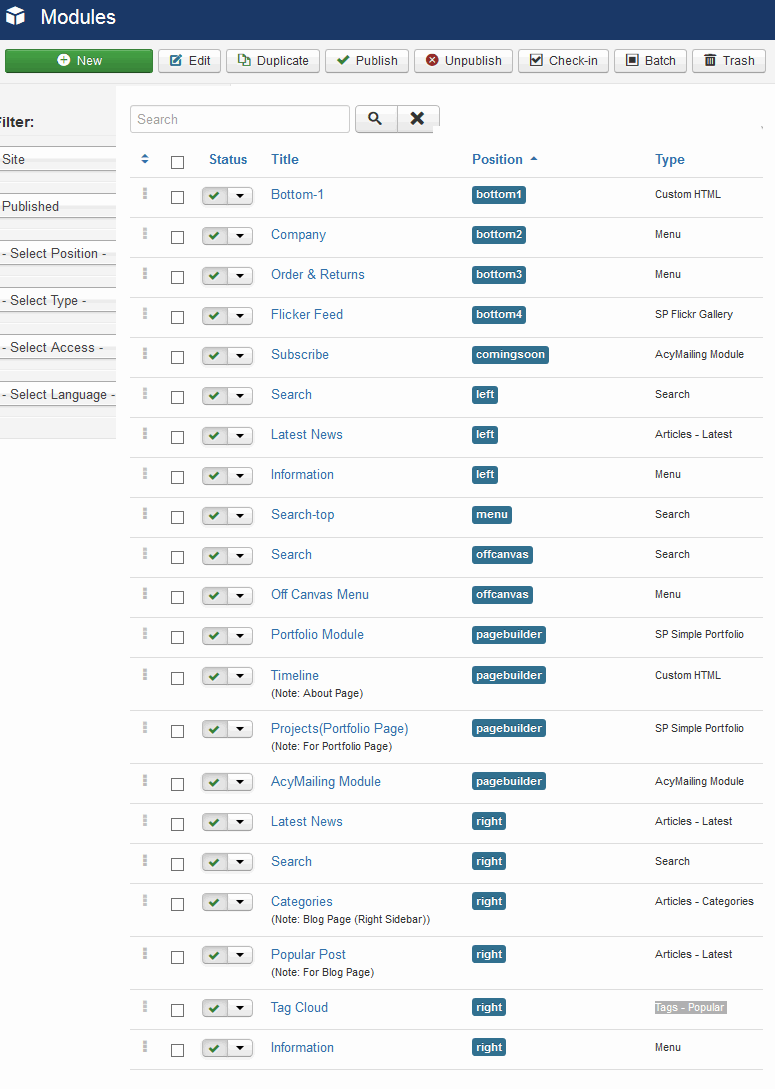Click the Modules cube icon in header

pos(15,17)
